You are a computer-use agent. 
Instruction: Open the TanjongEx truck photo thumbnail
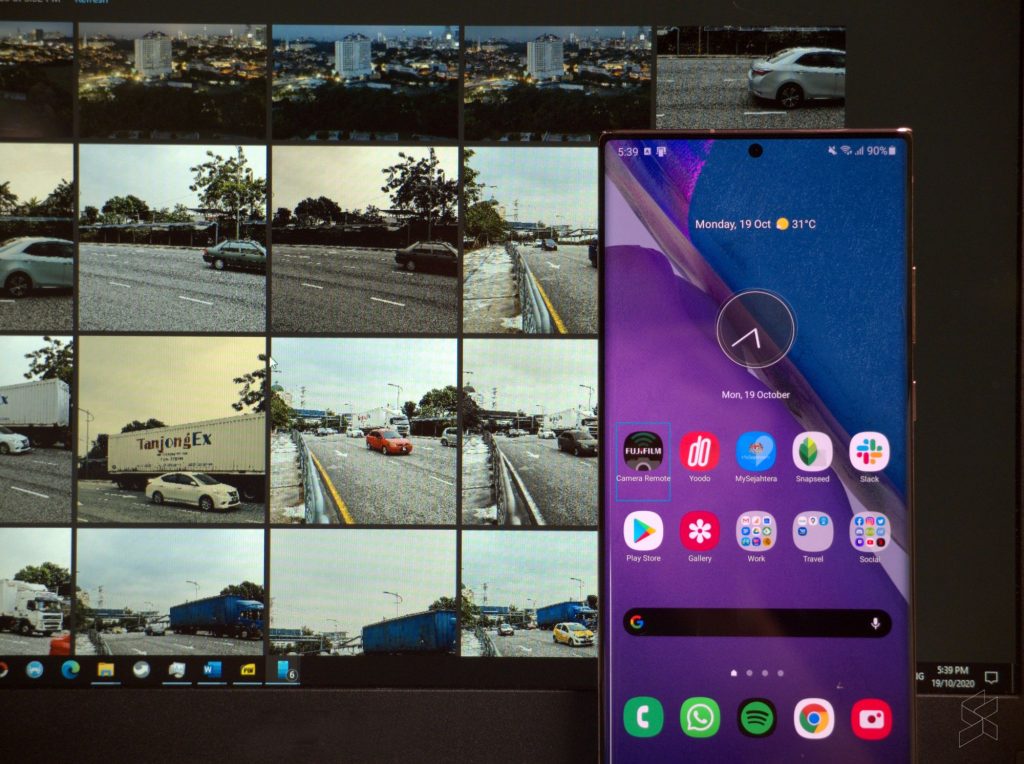172,429
